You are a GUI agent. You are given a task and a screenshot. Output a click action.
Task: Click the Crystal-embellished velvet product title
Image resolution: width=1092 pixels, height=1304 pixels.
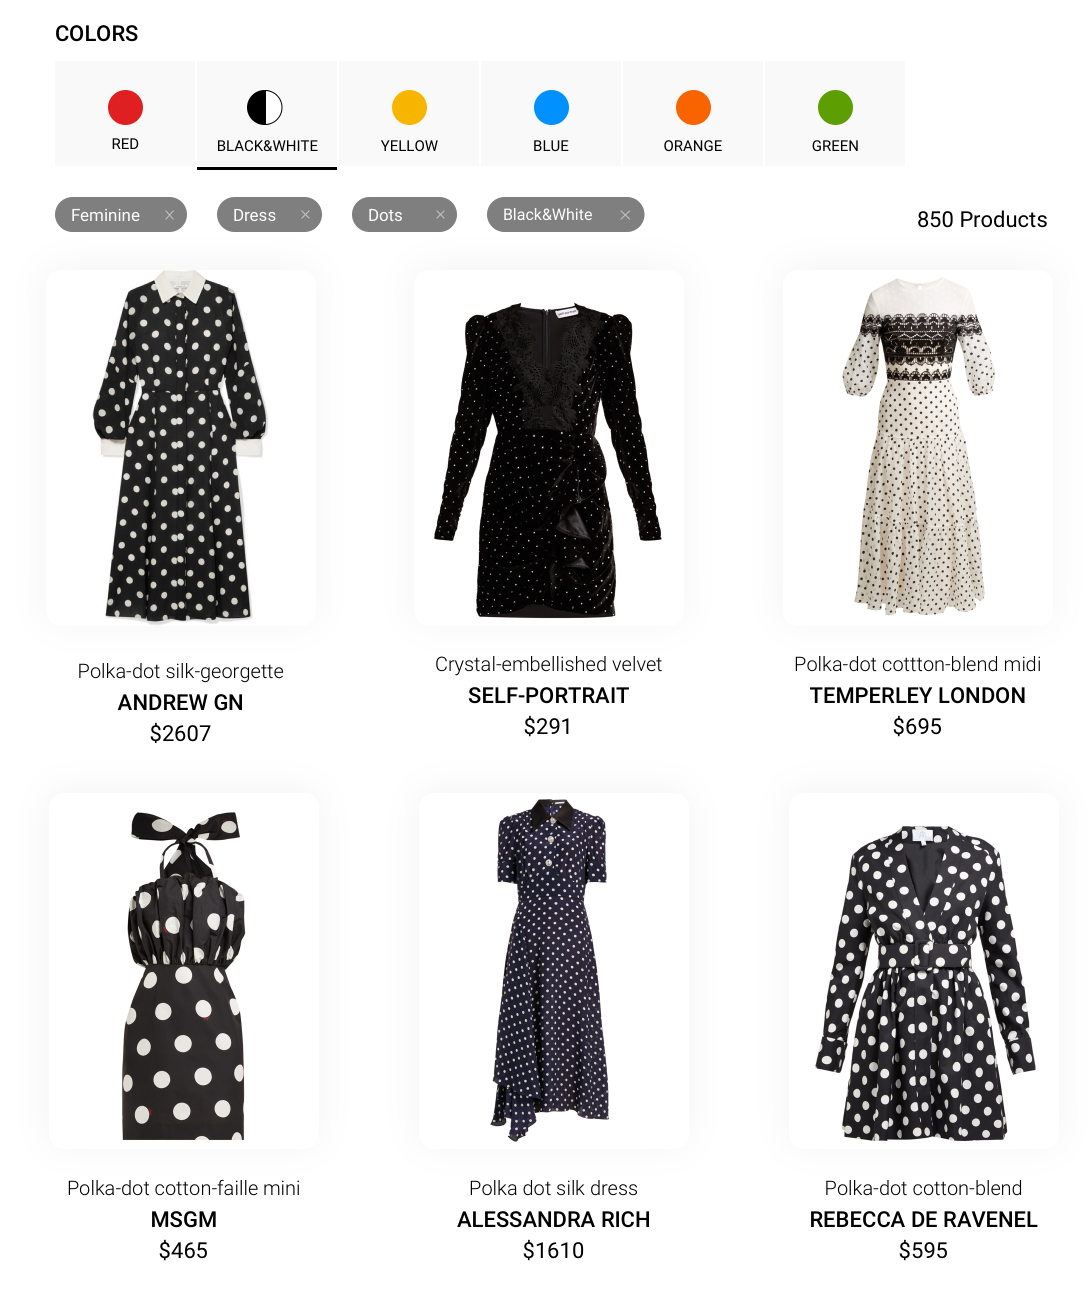(x=549, y=664)
